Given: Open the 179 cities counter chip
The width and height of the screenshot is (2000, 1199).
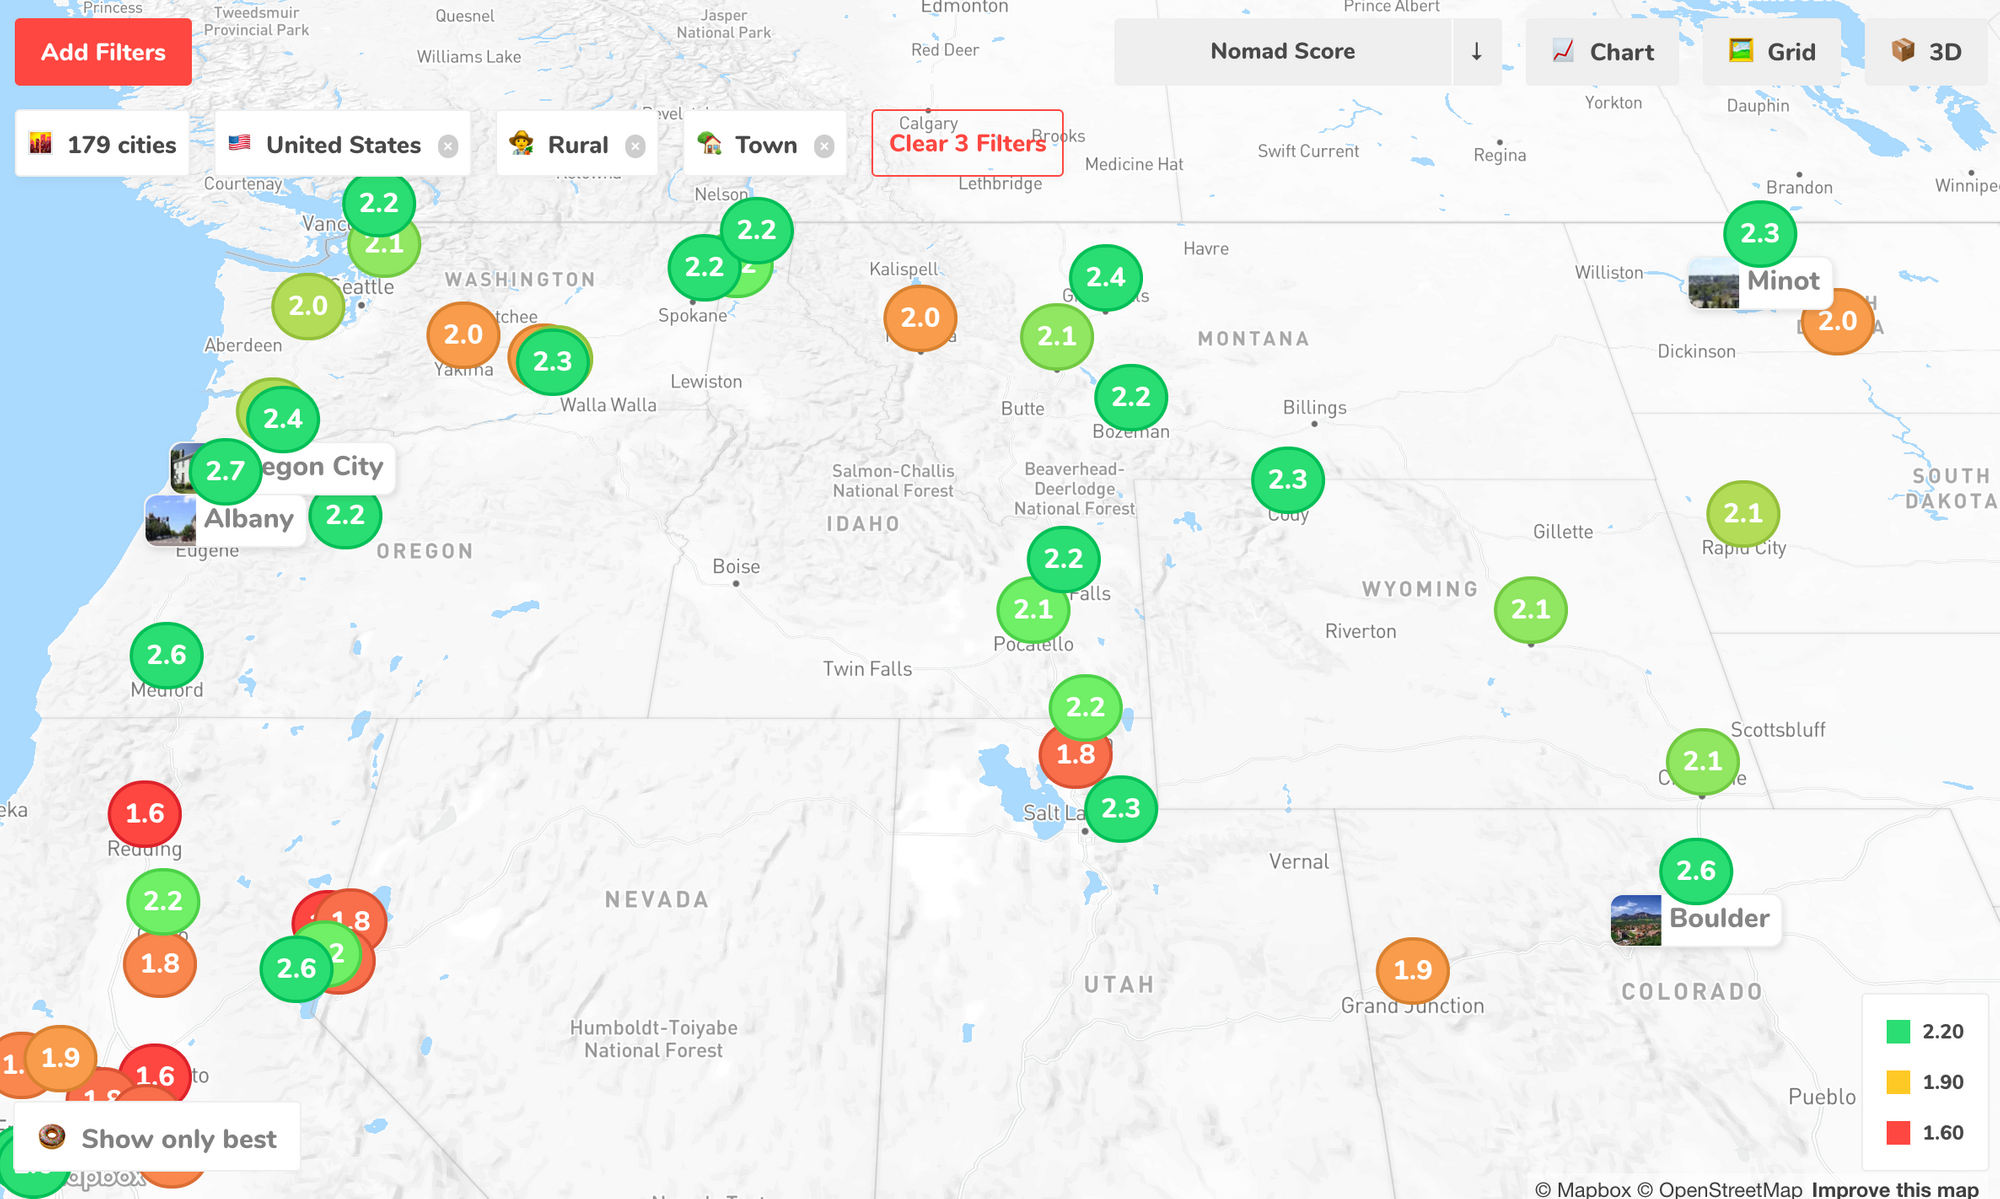Looking at the screenshot, I should tap(103, 145).
